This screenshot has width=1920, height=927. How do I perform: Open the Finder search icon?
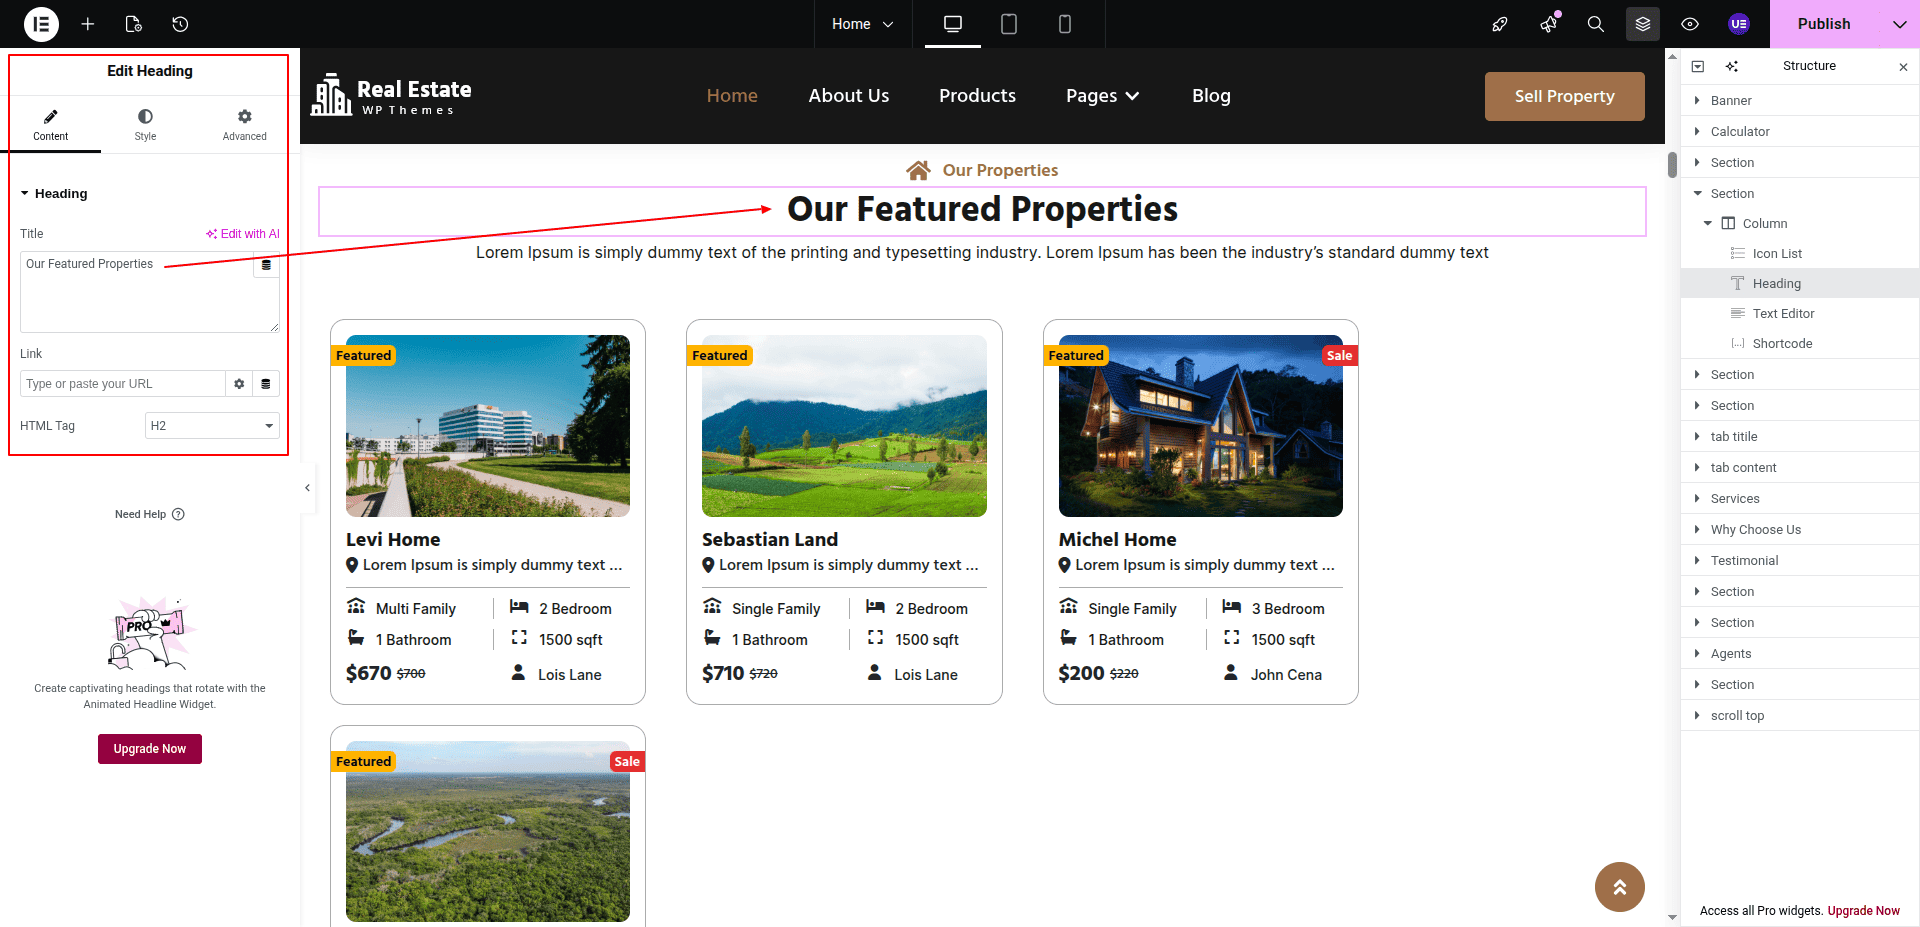pyautogui.click(x=1595, y=24)
